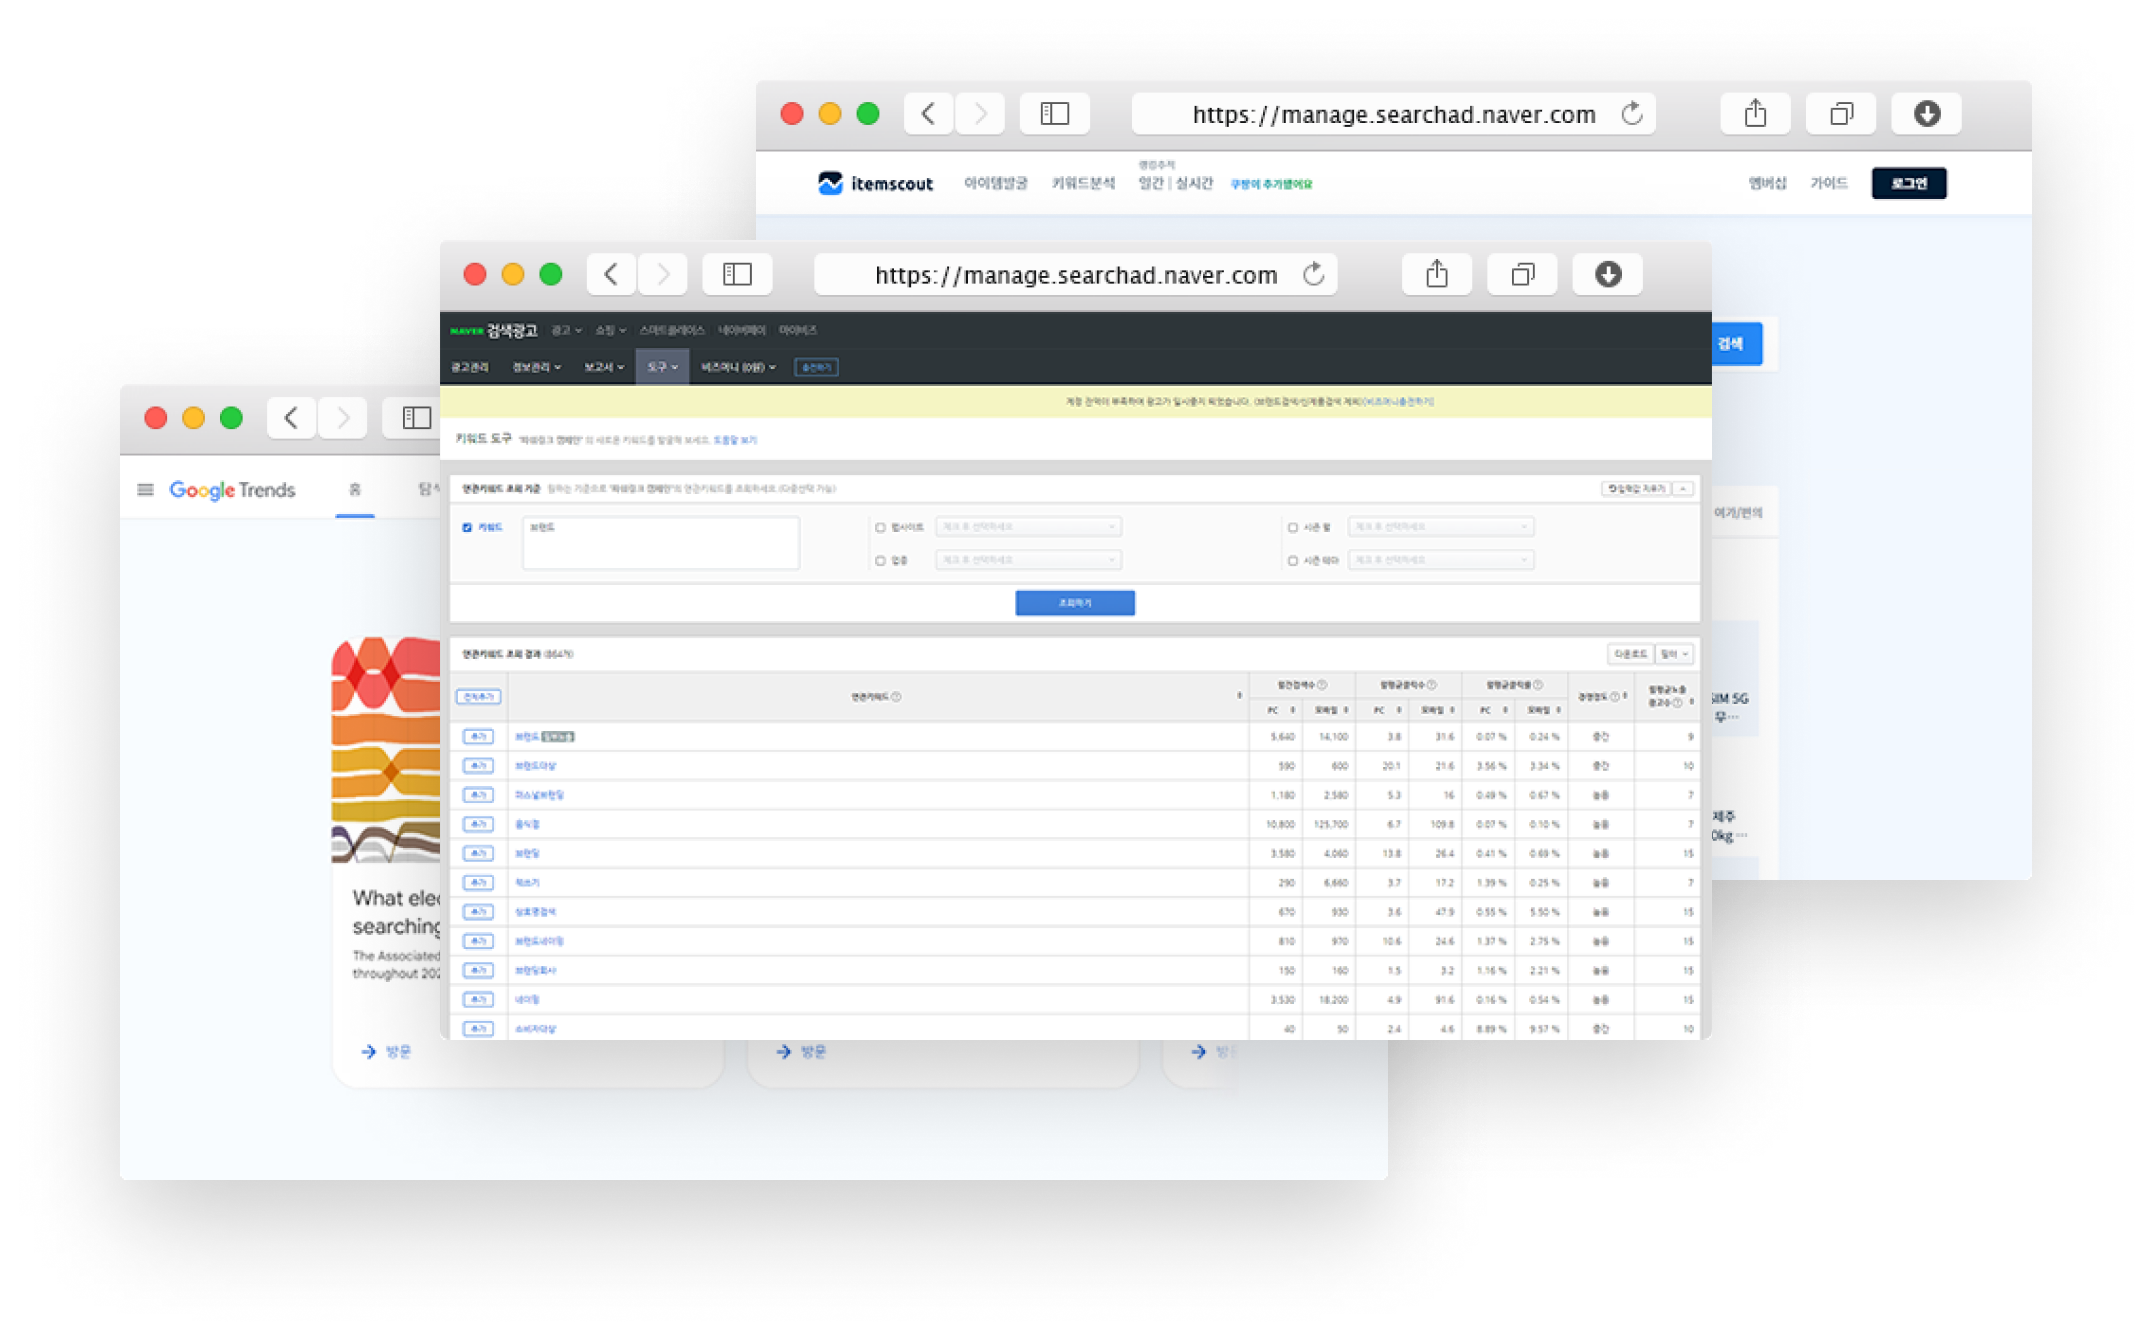This screenshot has width=2152, height=1340.
Task: Click the itemscout logo
Action: (876, 183)
